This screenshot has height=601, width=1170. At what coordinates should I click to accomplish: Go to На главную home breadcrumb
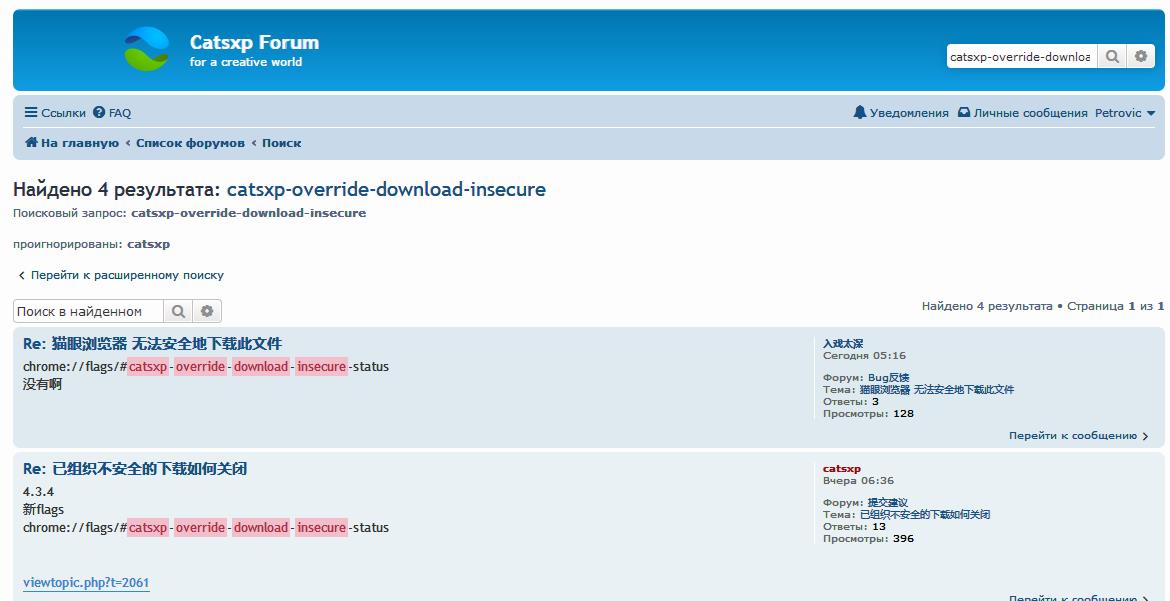[72, 143]
